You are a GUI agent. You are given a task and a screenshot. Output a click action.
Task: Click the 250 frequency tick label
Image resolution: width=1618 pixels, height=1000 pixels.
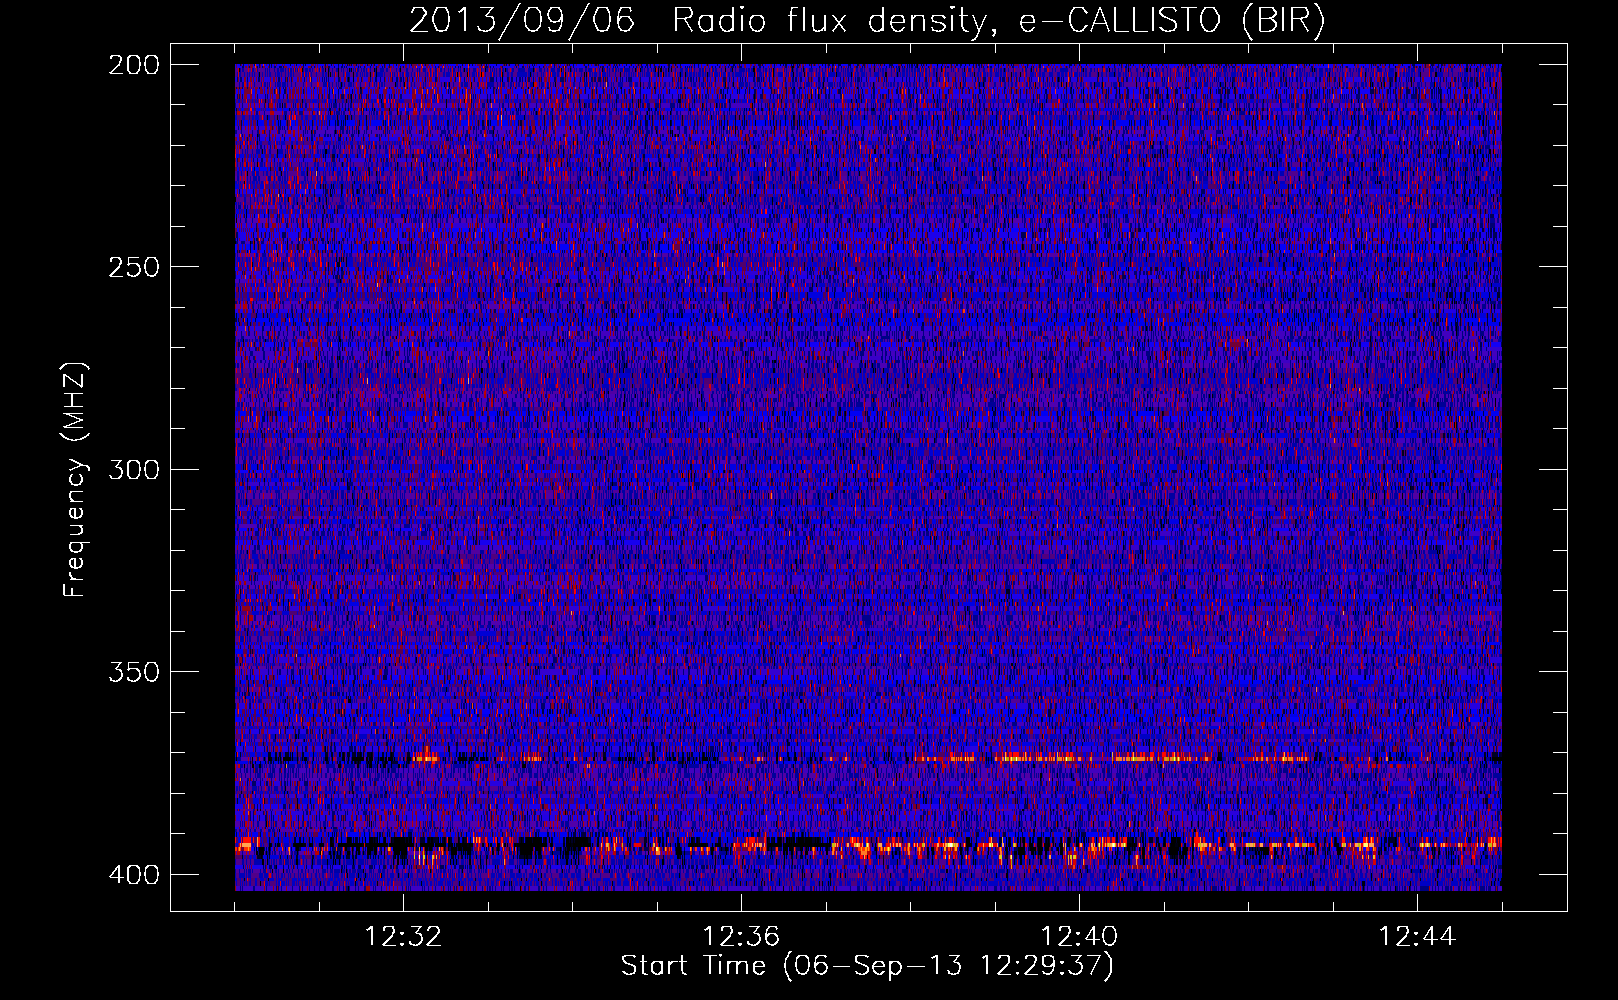(x=133, y=267)
